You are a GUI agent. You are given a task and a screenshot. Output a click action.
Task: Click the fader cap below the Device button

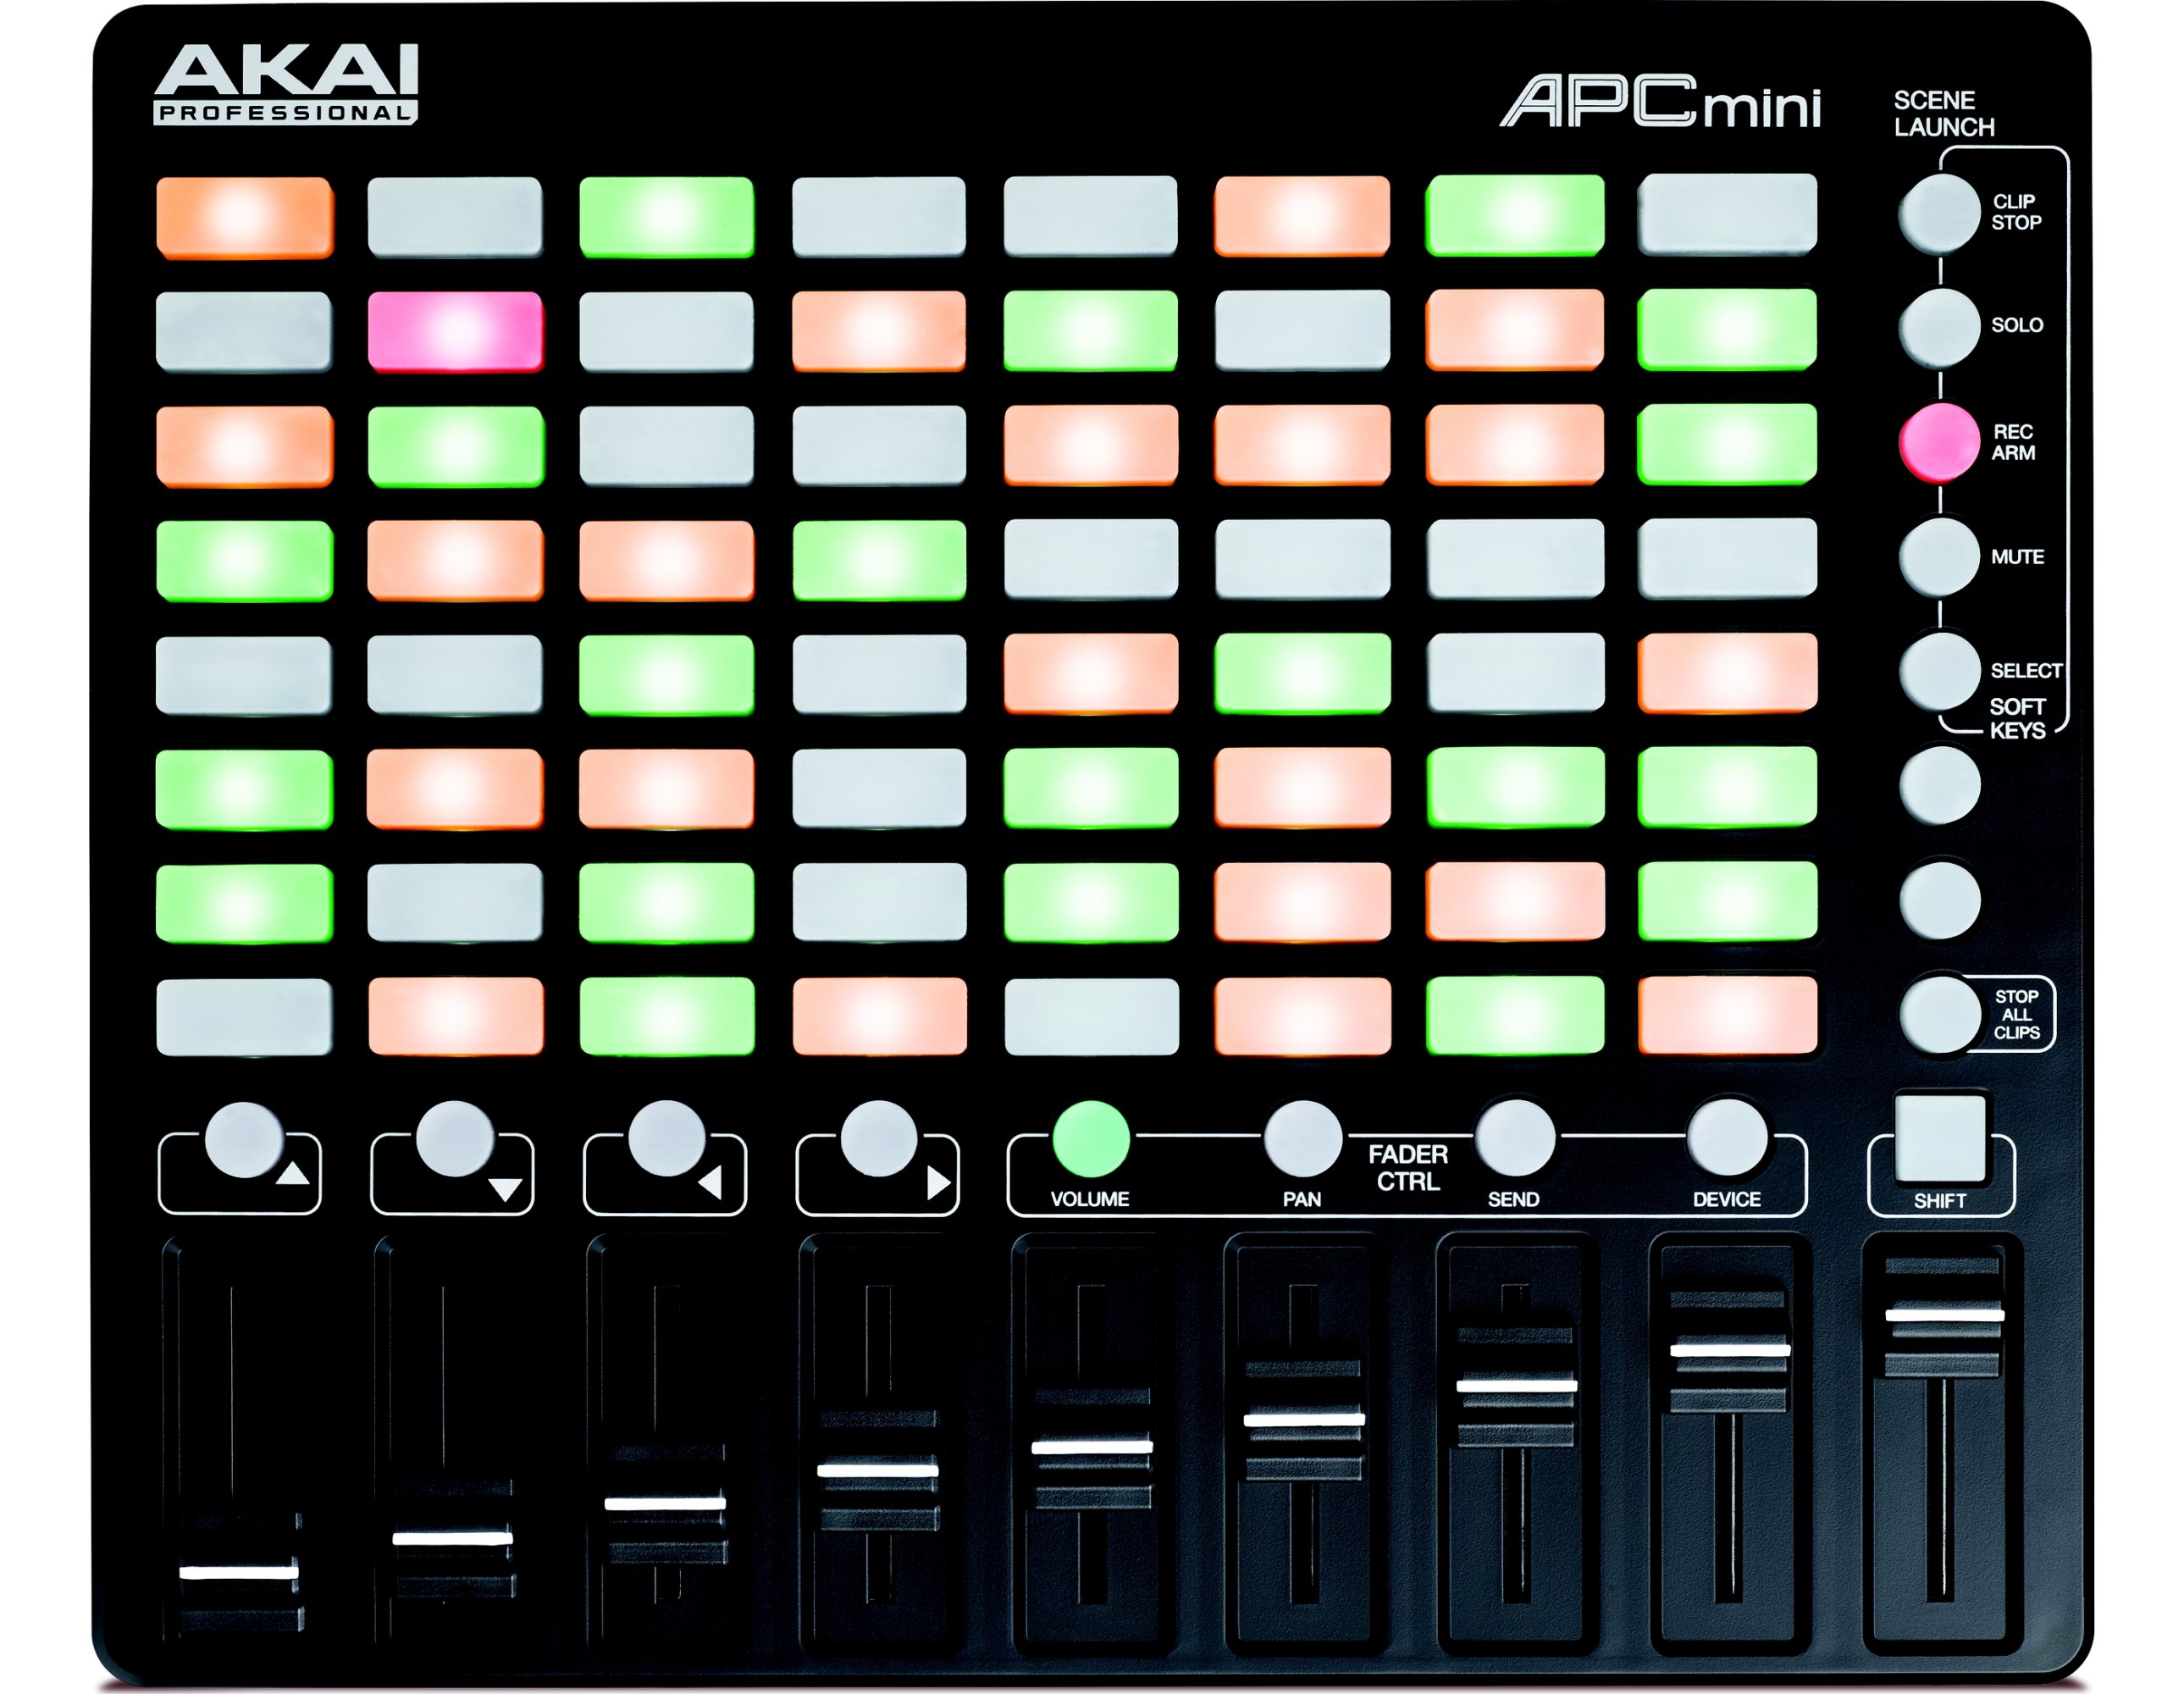coord(1729,1351)
